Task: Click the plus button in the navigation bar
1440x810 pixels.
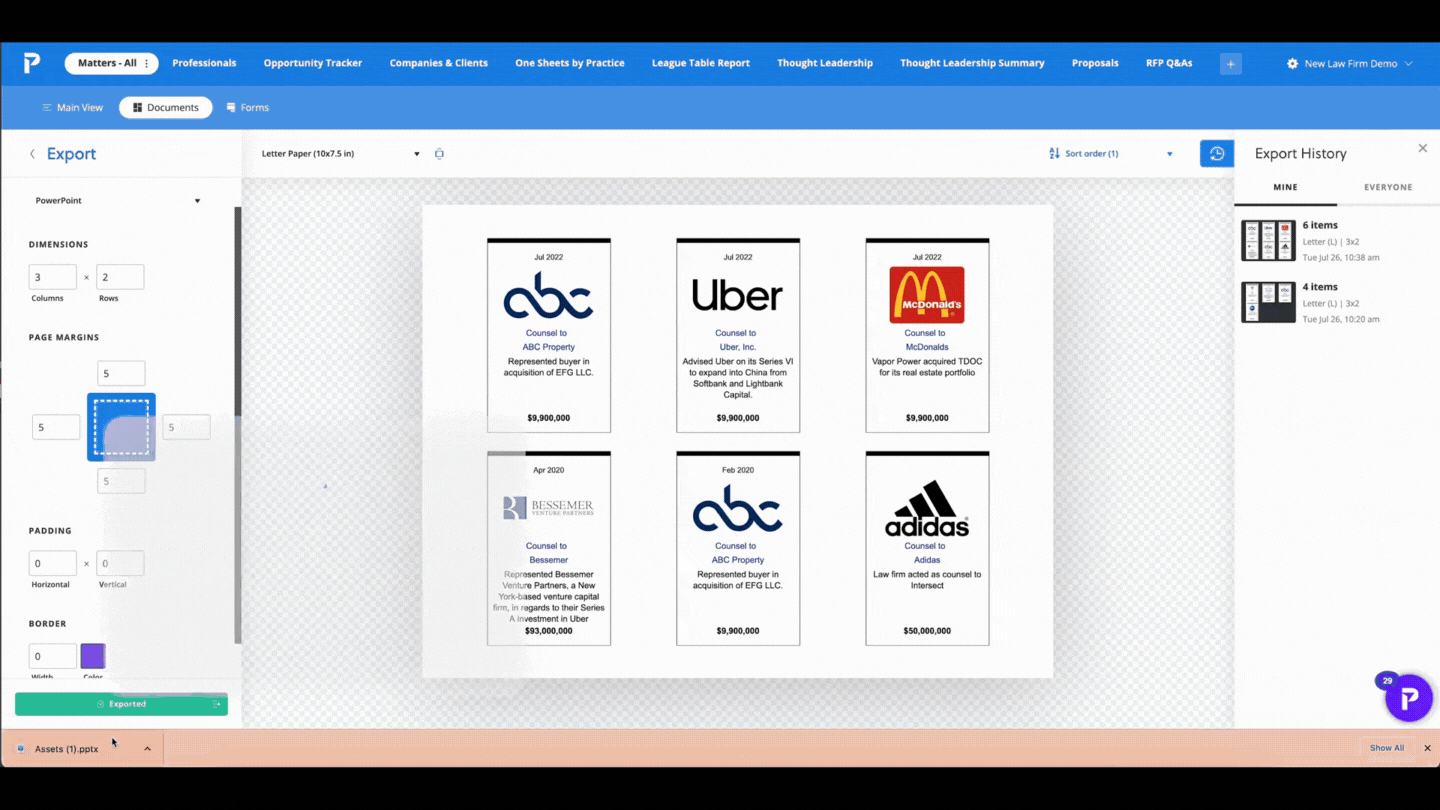Action: pyautogui.click(x=1230, y=63)
